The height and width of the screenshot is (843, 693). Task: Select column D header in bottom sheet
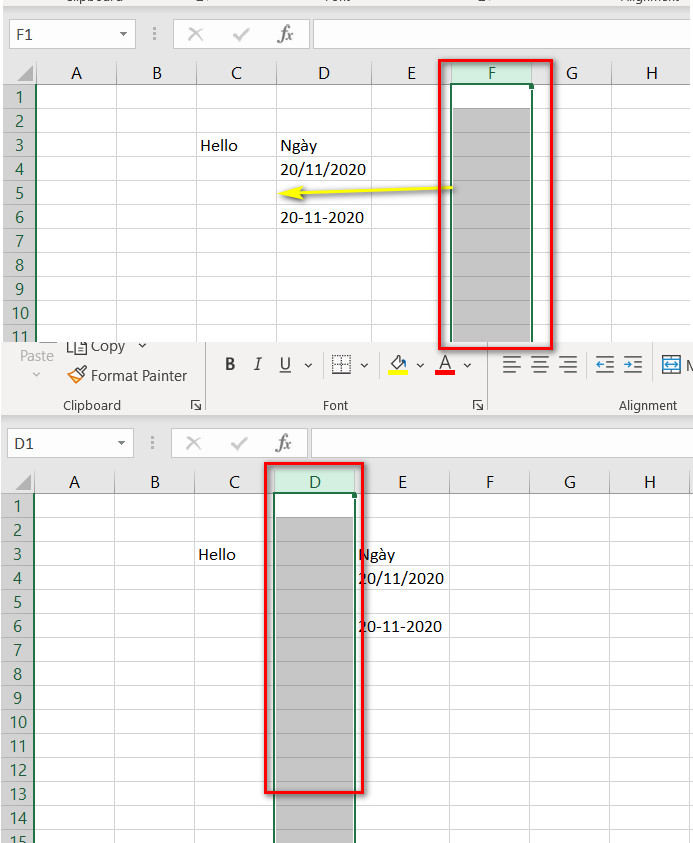pos(315,482)
